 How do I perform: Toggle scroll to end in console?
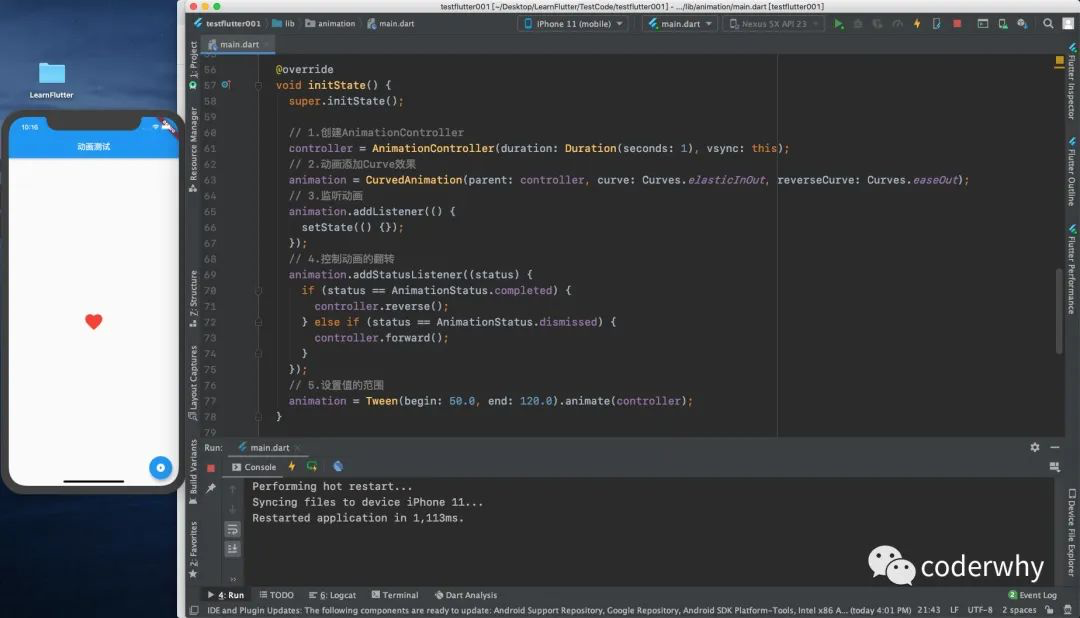pyautogui.click(x=232, y=549)
